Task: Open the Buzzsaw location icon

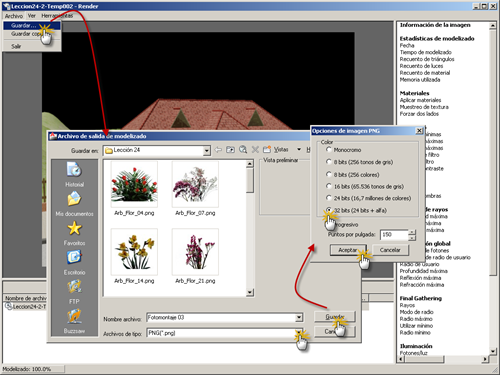Action: pyautogui.click(x=74, y=316)
